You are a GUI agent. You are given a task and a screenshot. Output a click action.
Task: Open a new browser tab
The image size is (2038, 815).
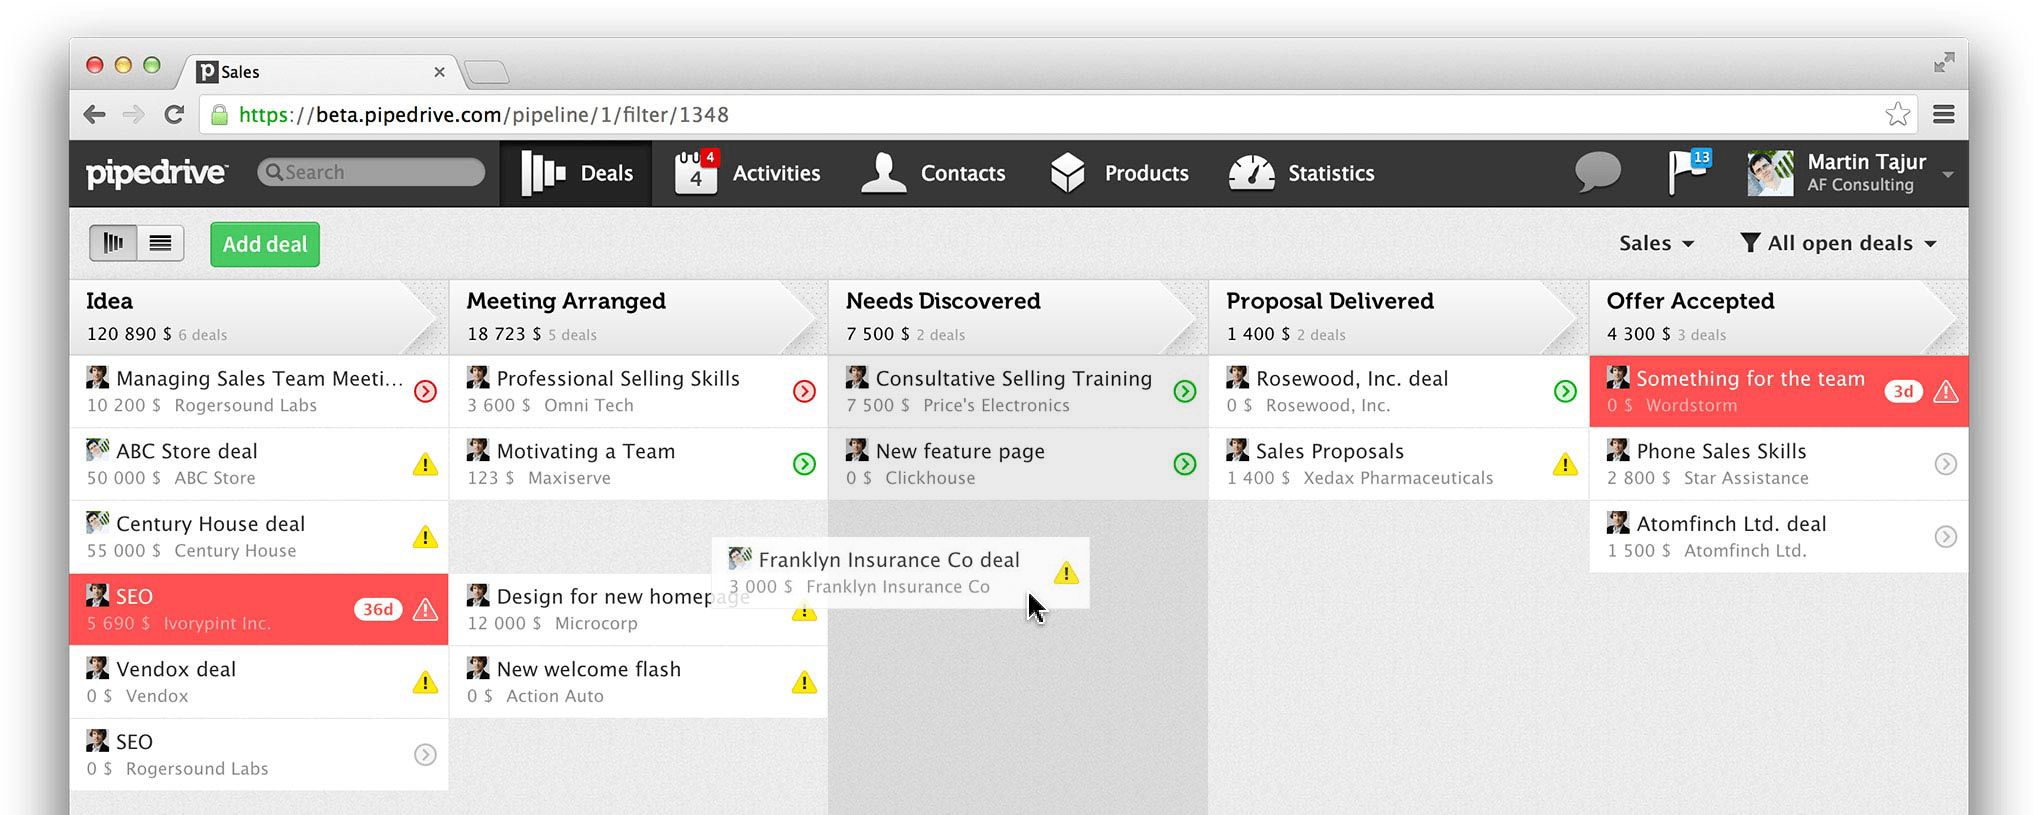click(x=488, y=72)
